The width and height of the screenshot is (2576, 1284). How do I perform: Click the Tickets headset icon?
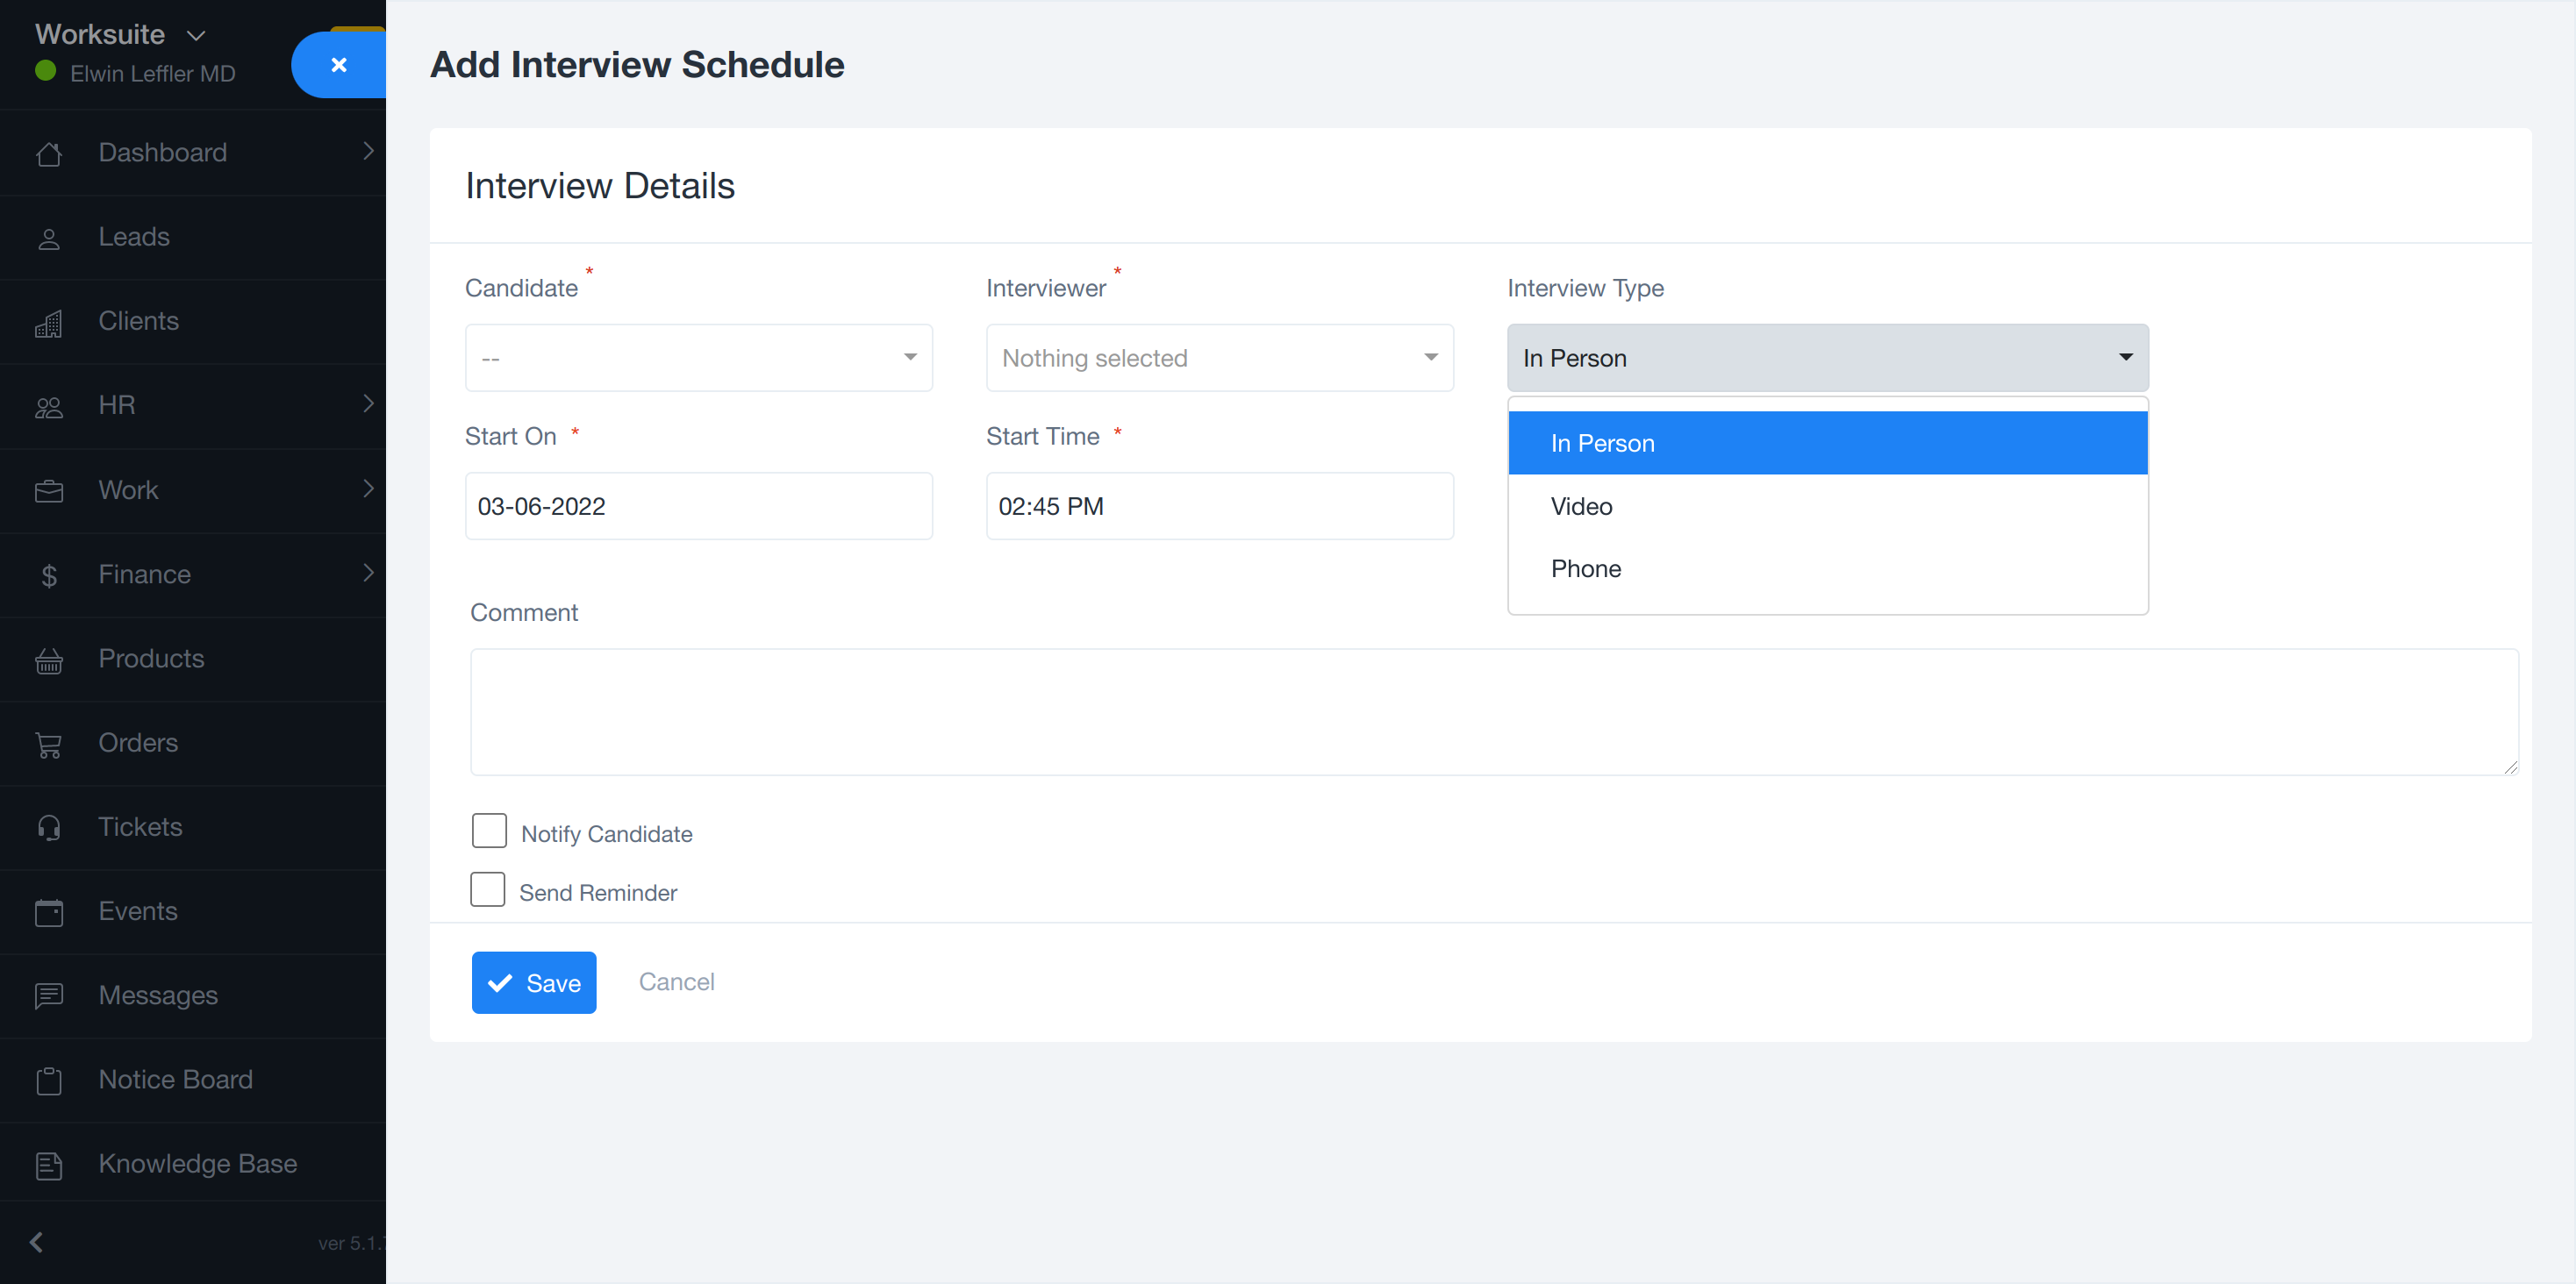(48, 828)
